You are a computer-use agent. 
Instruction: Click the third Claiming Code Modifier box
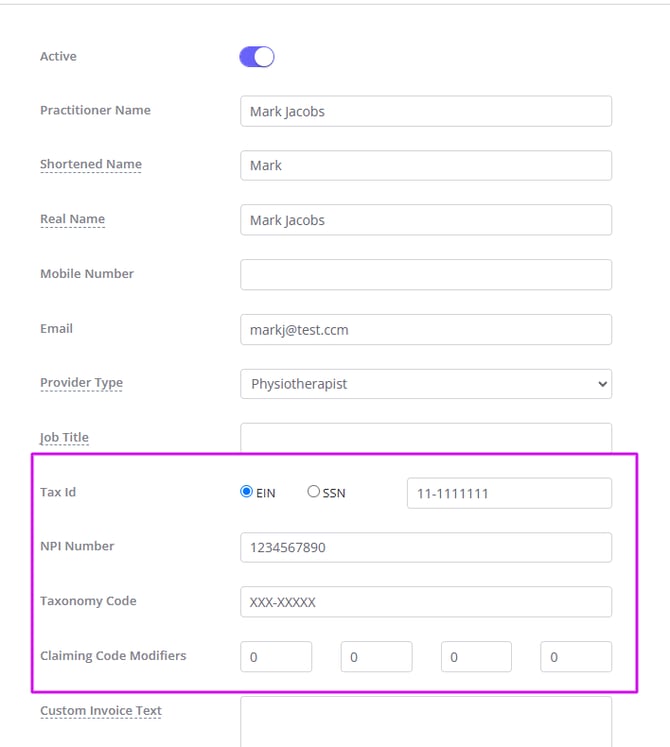[x=476, y=657]
